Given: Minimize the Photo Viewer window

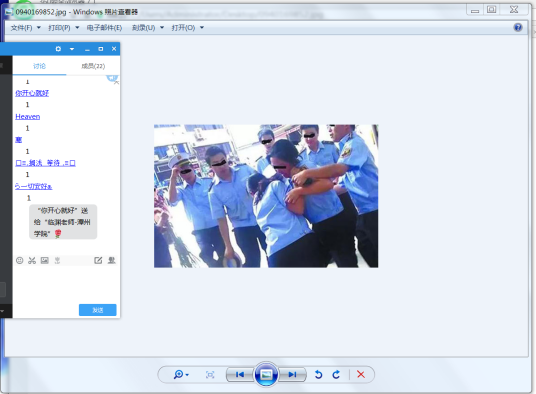Looking at the screenshot, I should [x=475, y=11].
